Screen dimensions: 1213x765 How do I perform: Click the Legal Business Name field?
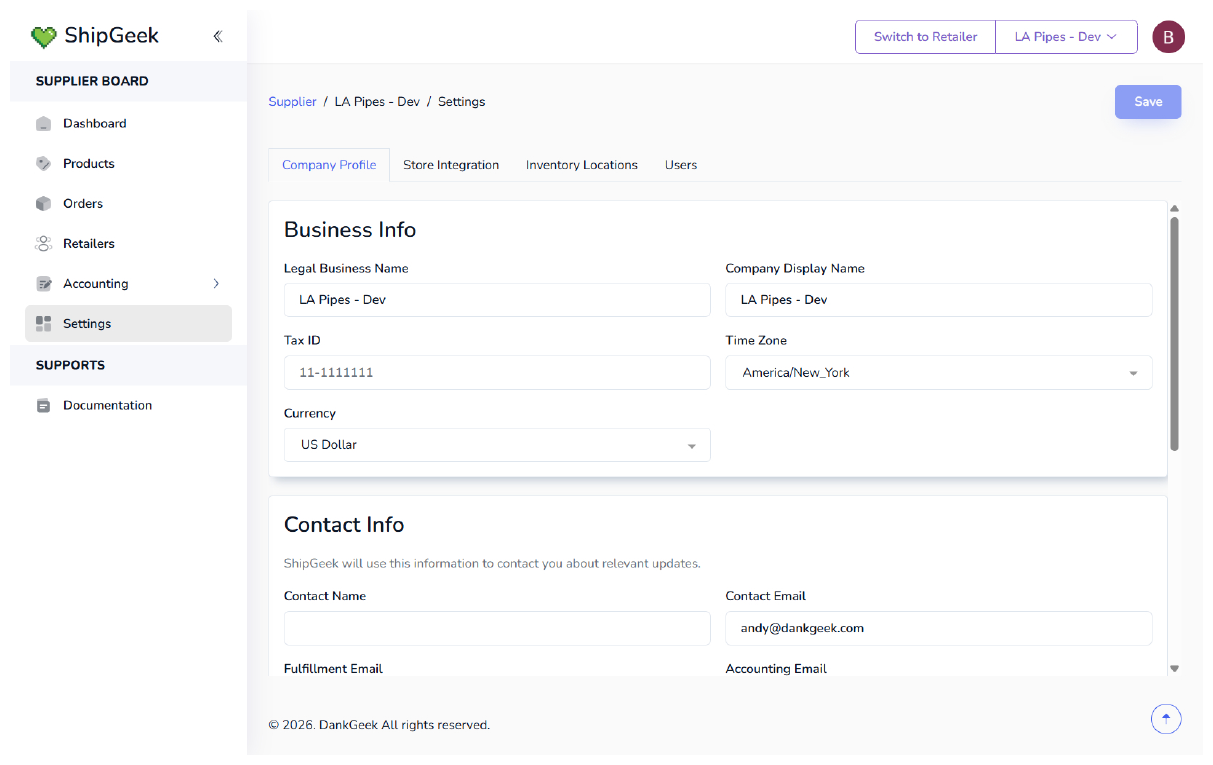pos(497,300)
